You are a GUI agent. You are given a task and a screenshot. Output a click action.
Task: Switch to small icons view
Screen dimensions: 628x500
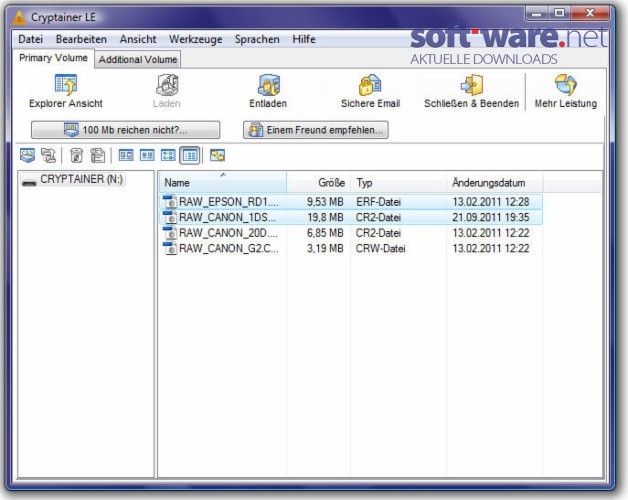click(147, 155)
